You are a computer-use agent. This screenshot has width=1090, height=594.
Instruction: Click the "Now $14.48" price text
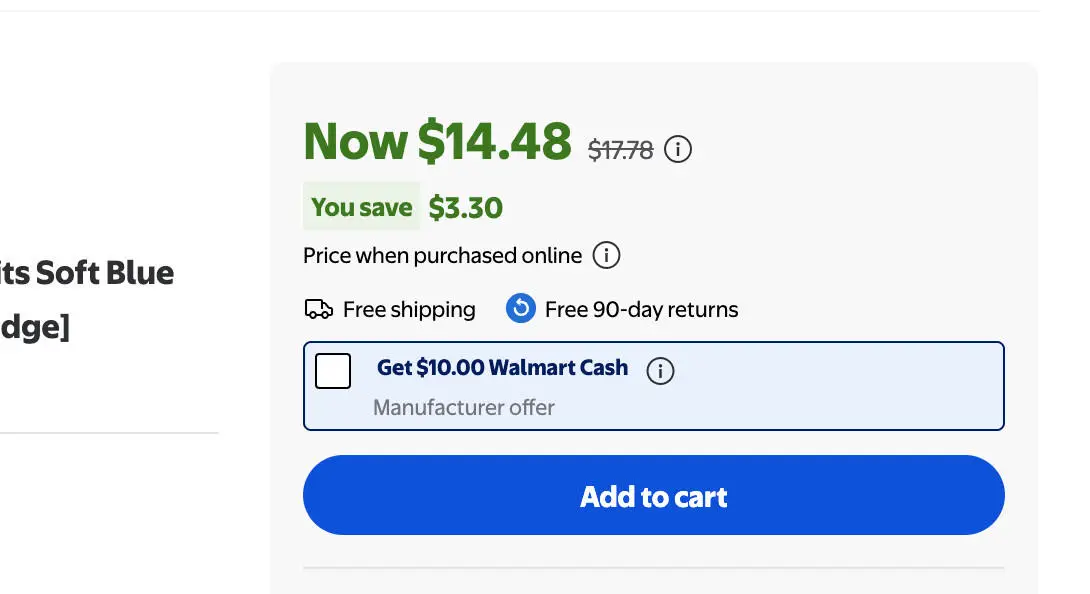[x=437, y=141]
